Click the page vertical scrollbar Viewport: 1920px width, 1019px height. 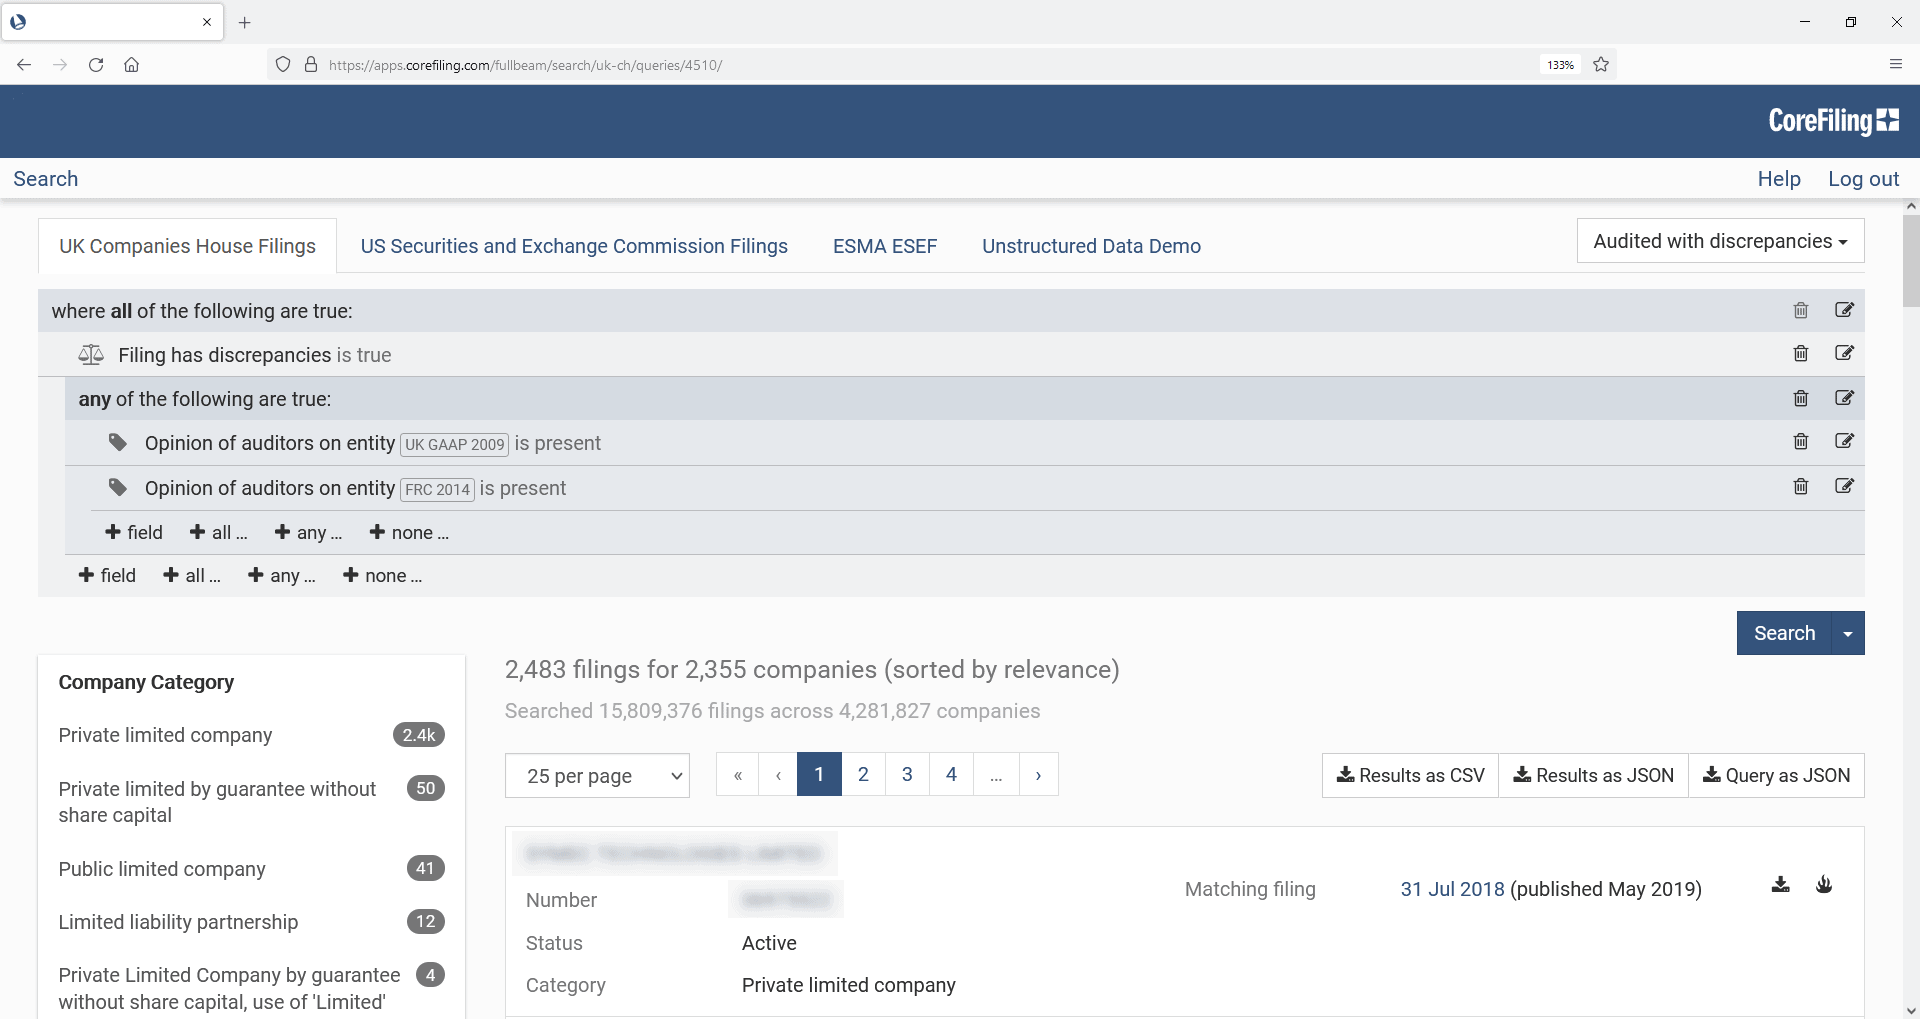click(x=1911, y=260)
